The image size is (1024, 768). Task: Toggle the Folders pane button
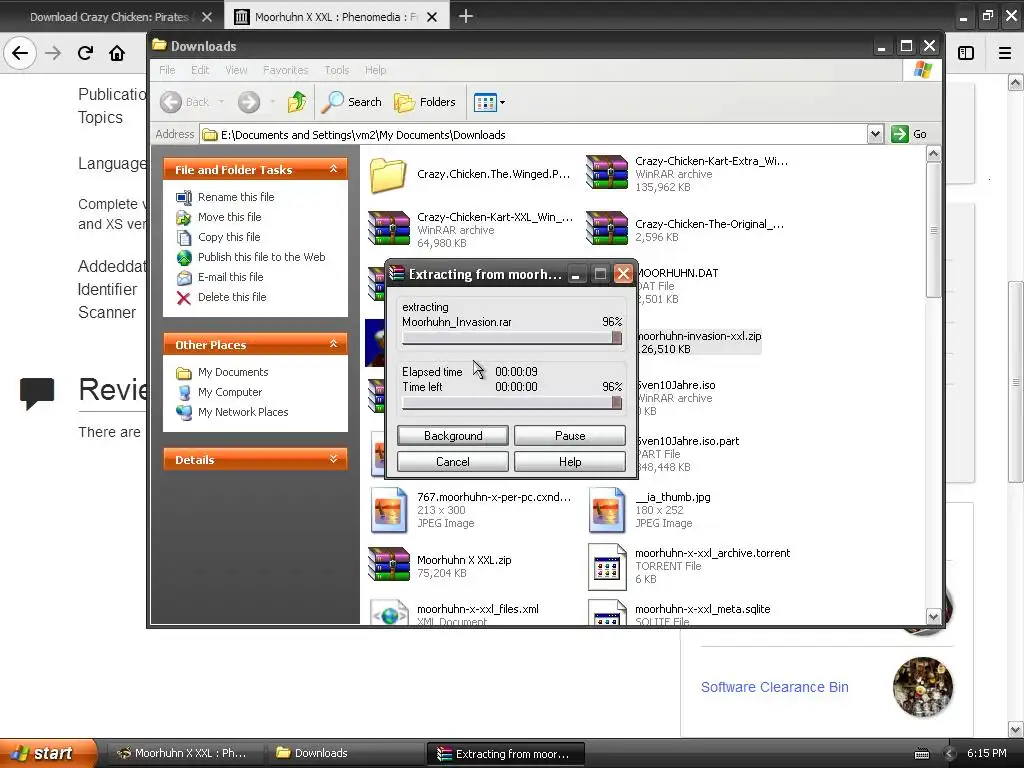[424, 102]
